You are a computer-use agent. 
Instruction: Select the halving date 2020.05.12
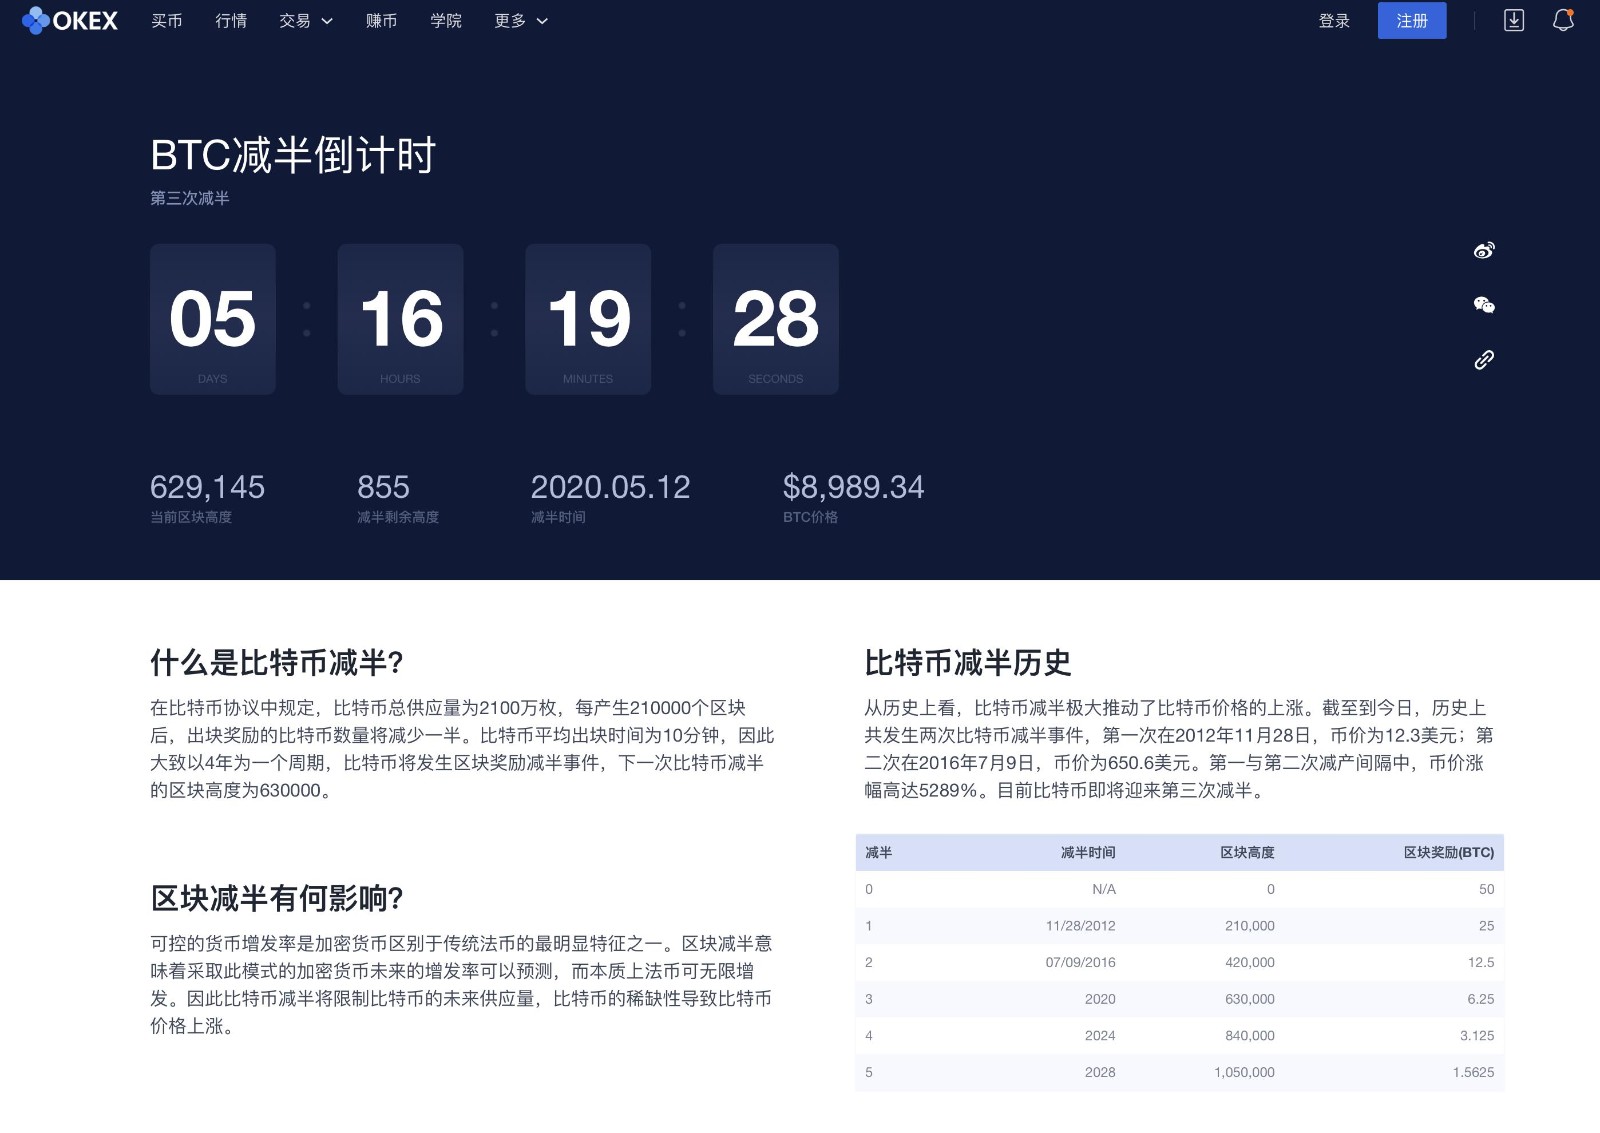(x=610, y=487)
